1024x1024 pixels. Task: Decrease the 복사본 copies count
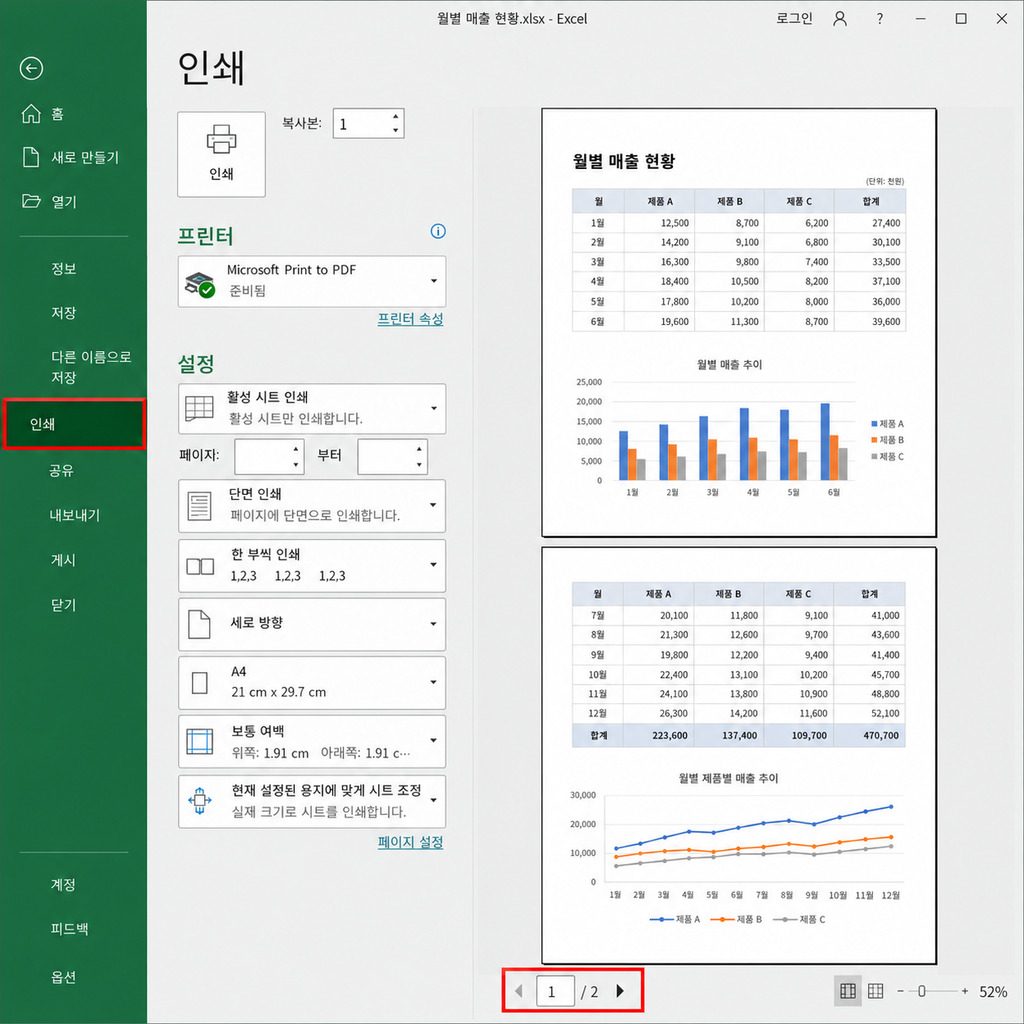[396, 131]
